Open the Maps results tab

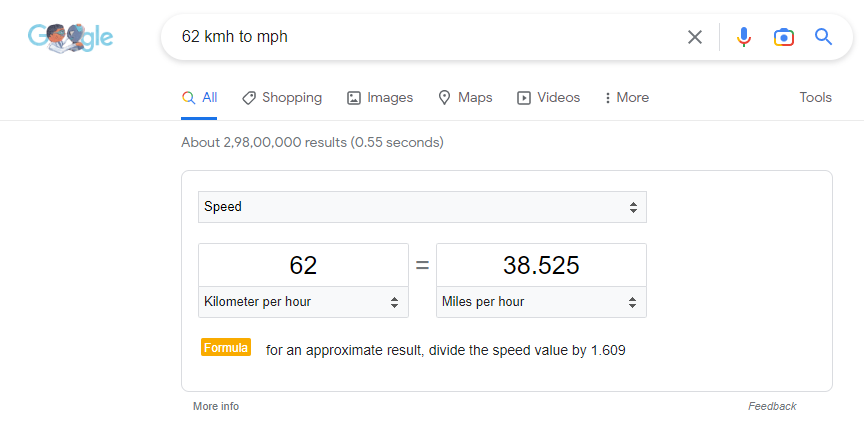(465, 98)
